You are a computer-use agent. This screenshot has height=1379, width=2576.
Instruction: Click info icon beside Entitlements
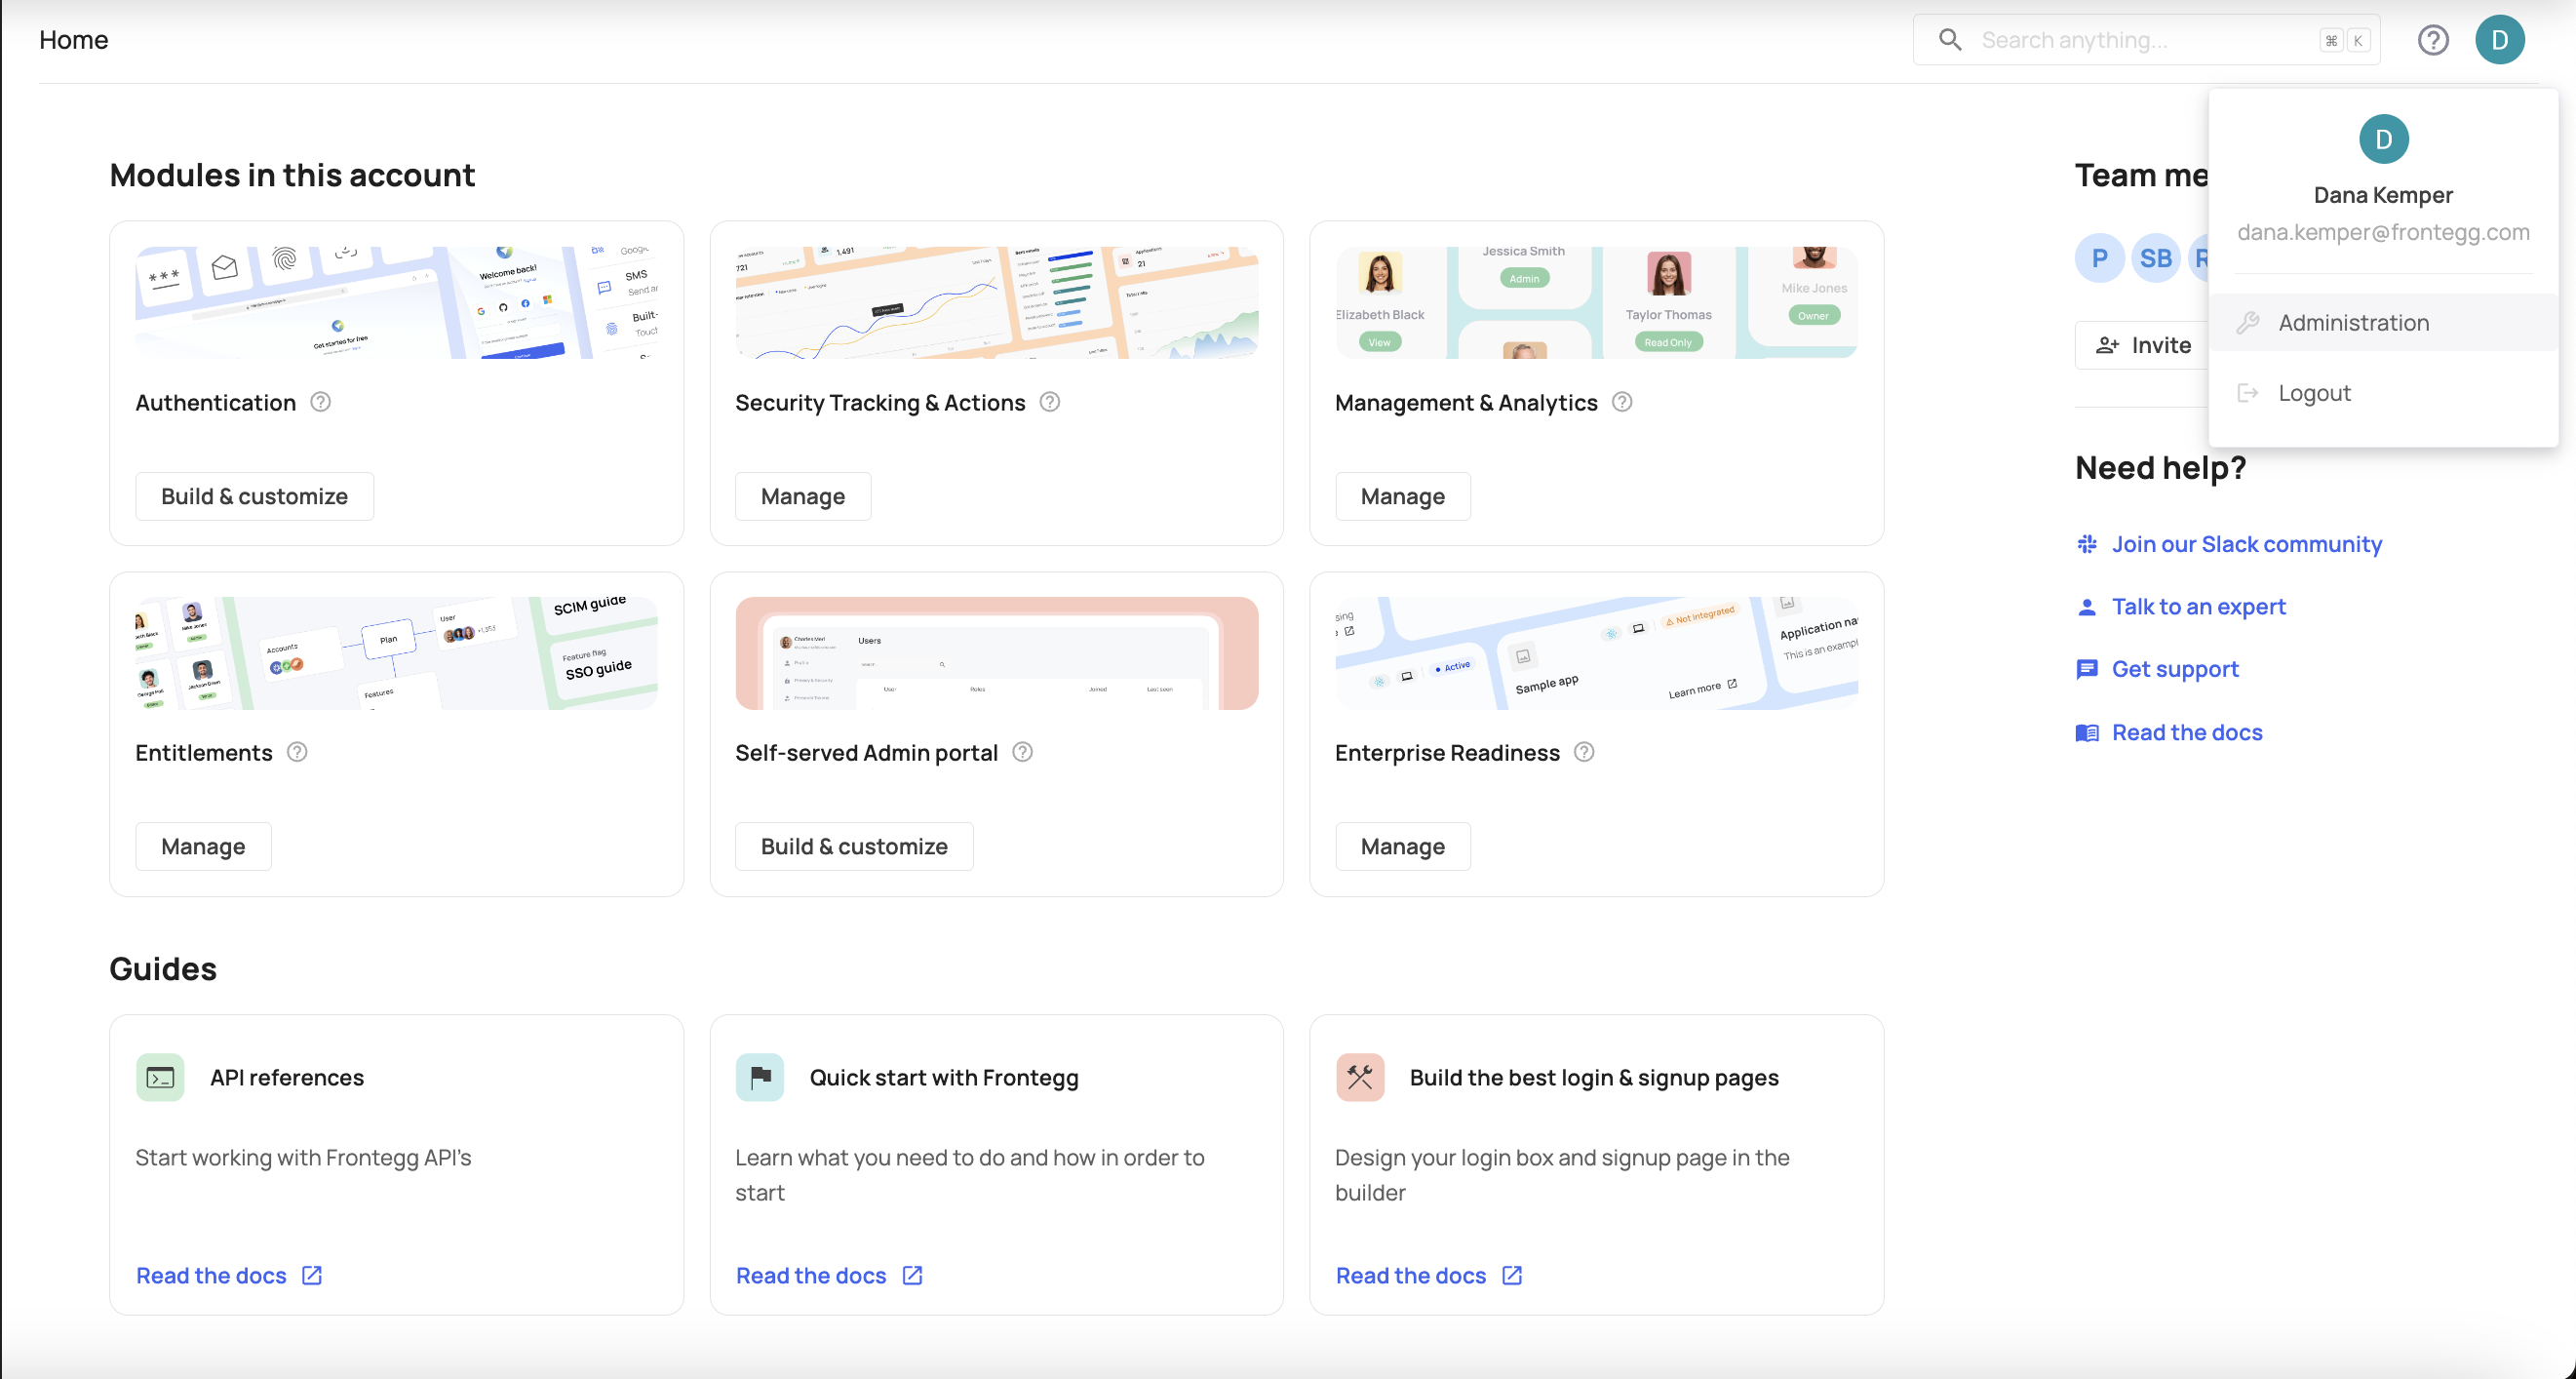[x=297, y=752]
